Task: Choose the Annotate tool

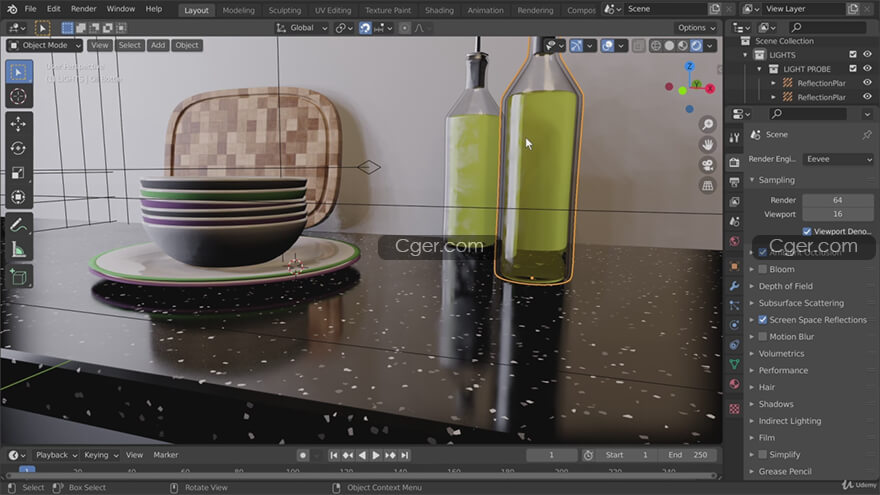Action: (19, 225)
